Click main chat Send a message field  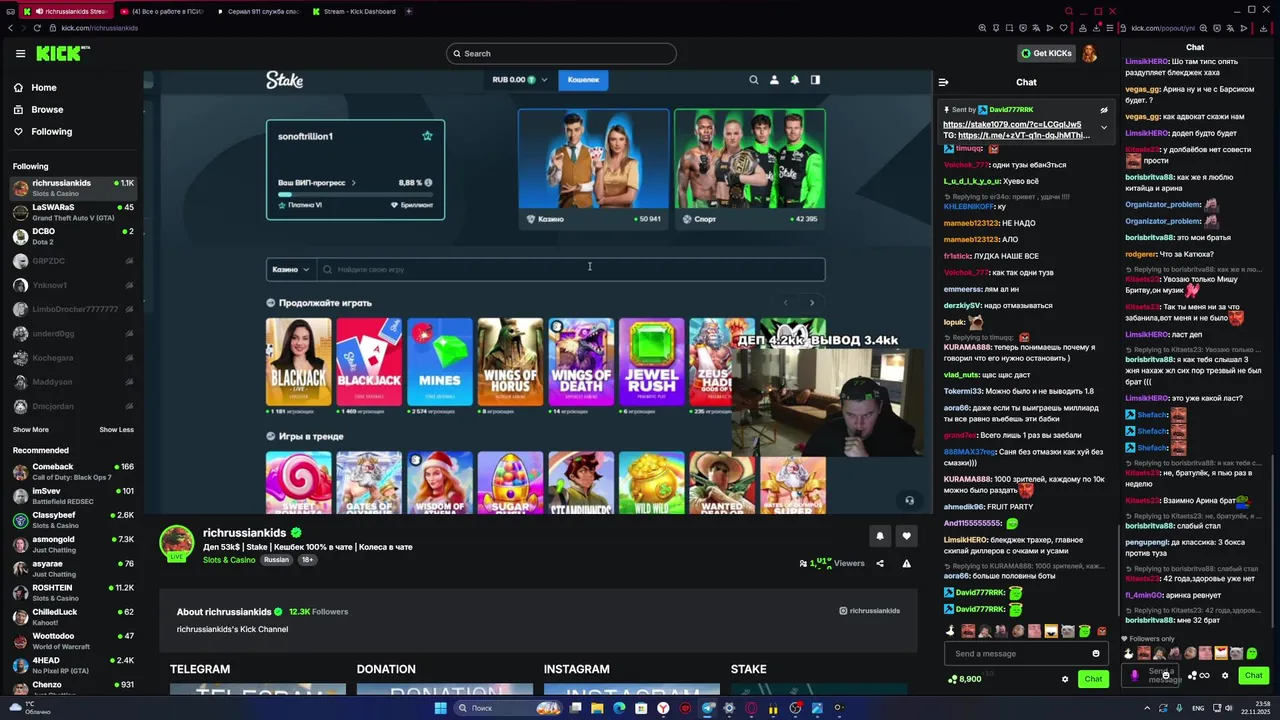(1025, 654)
